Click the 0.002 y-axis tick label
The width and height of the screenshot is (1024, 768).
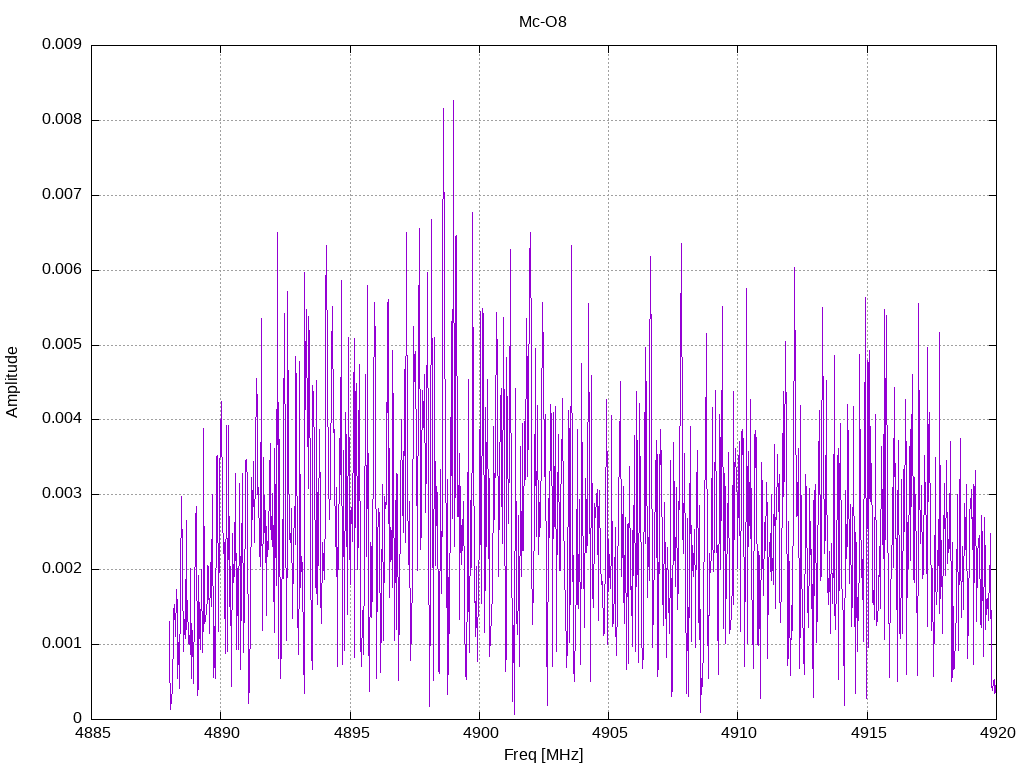click(62, 569)
